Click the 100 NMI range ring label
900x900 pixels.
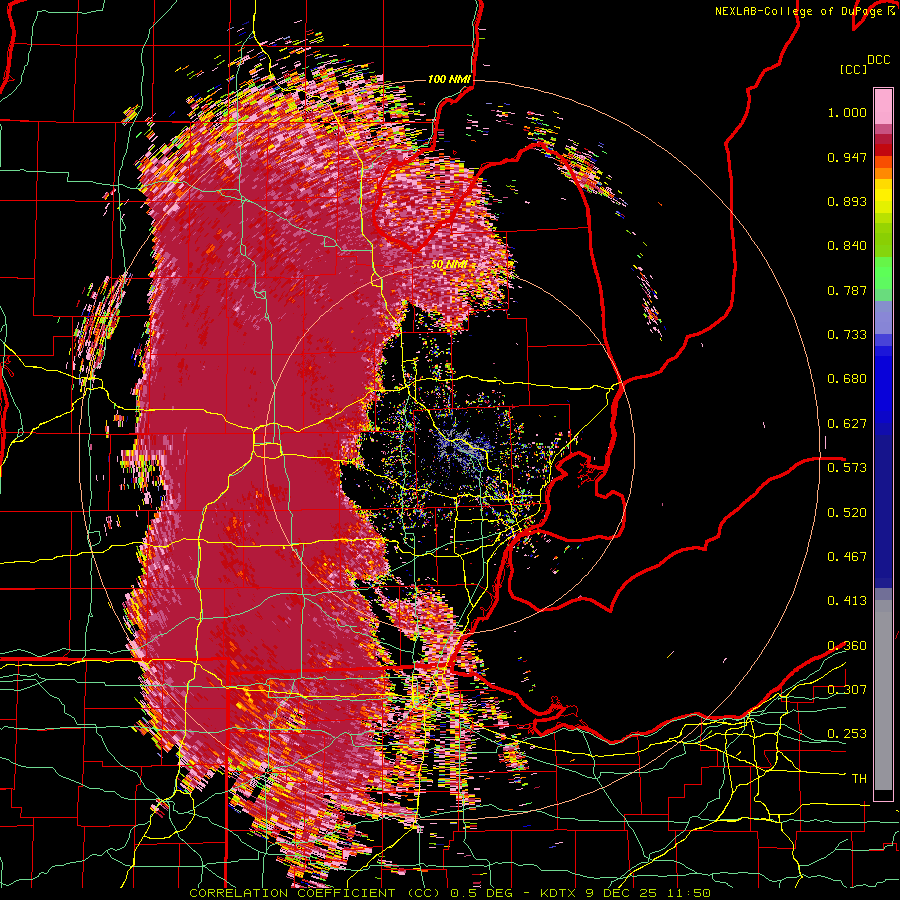click(450, 79)
